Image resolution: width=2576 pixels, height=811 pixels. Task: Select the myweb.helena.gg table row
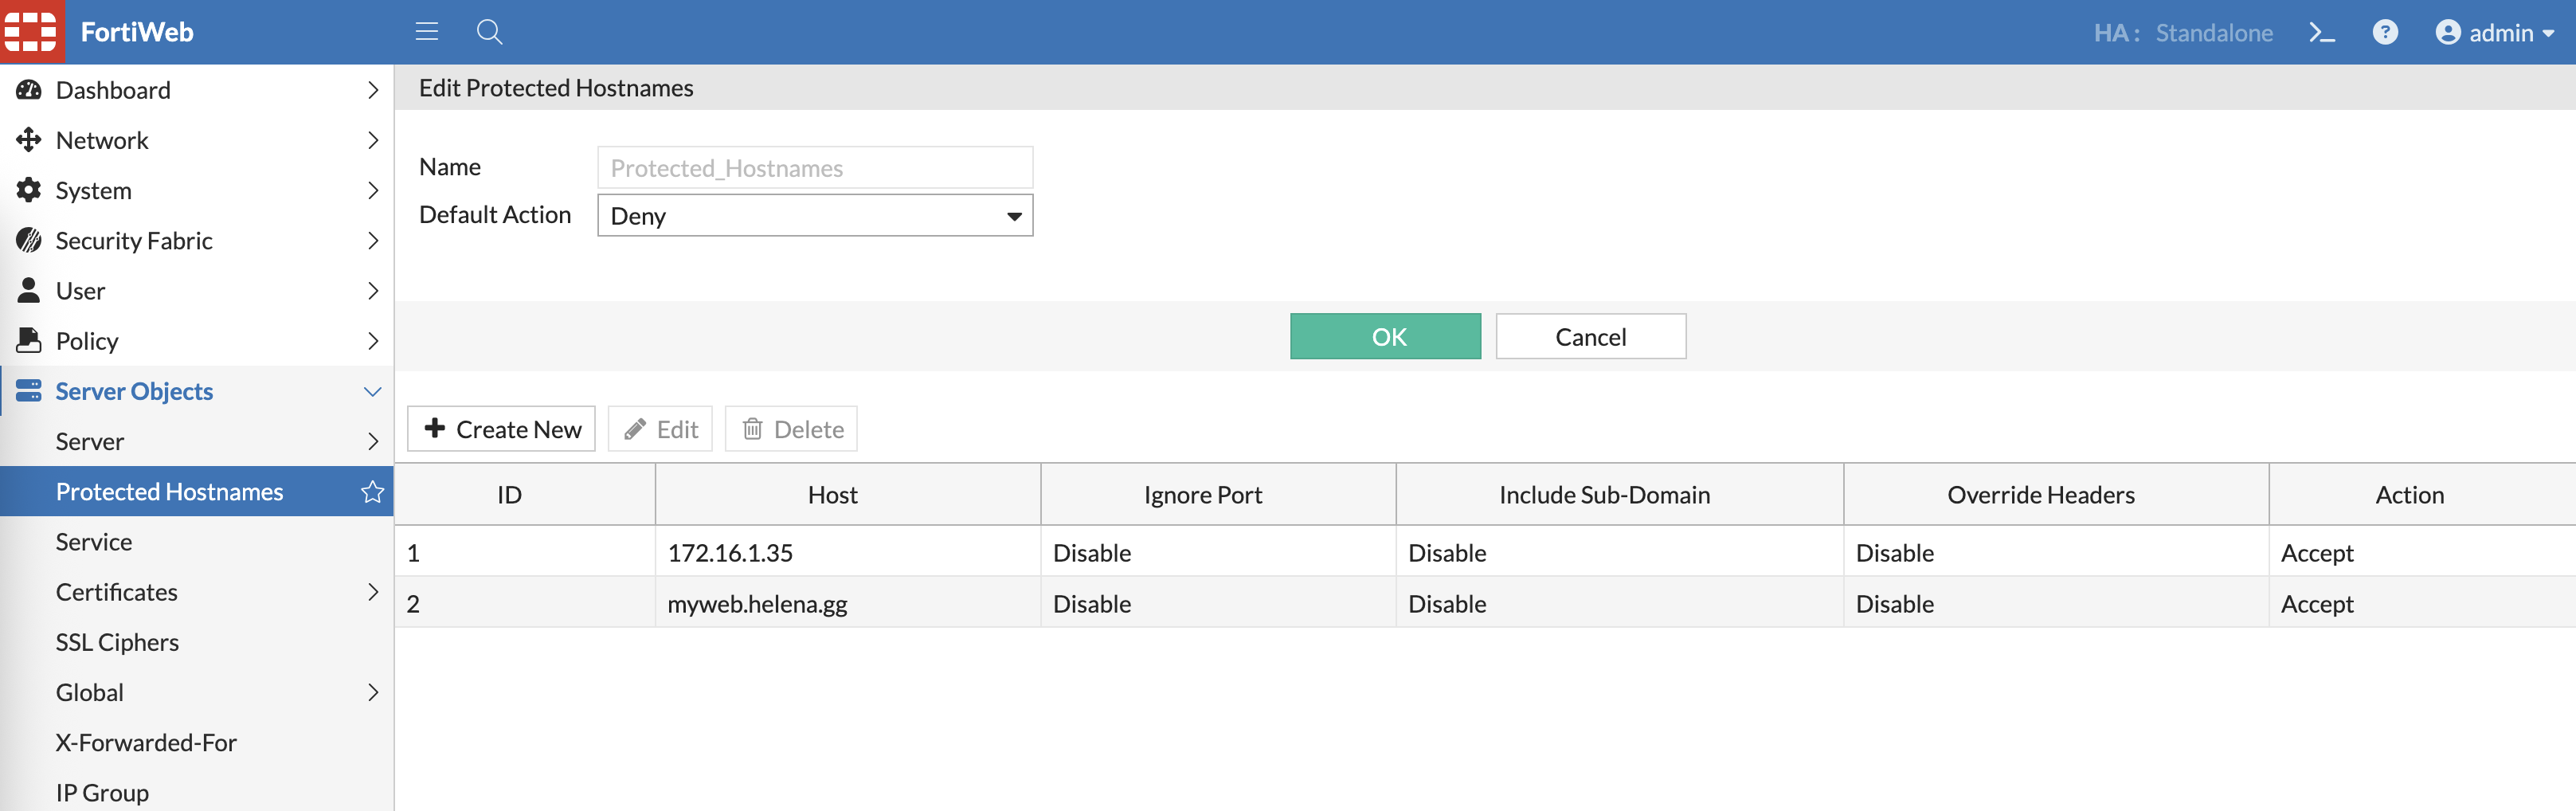(x=757, y=604)
